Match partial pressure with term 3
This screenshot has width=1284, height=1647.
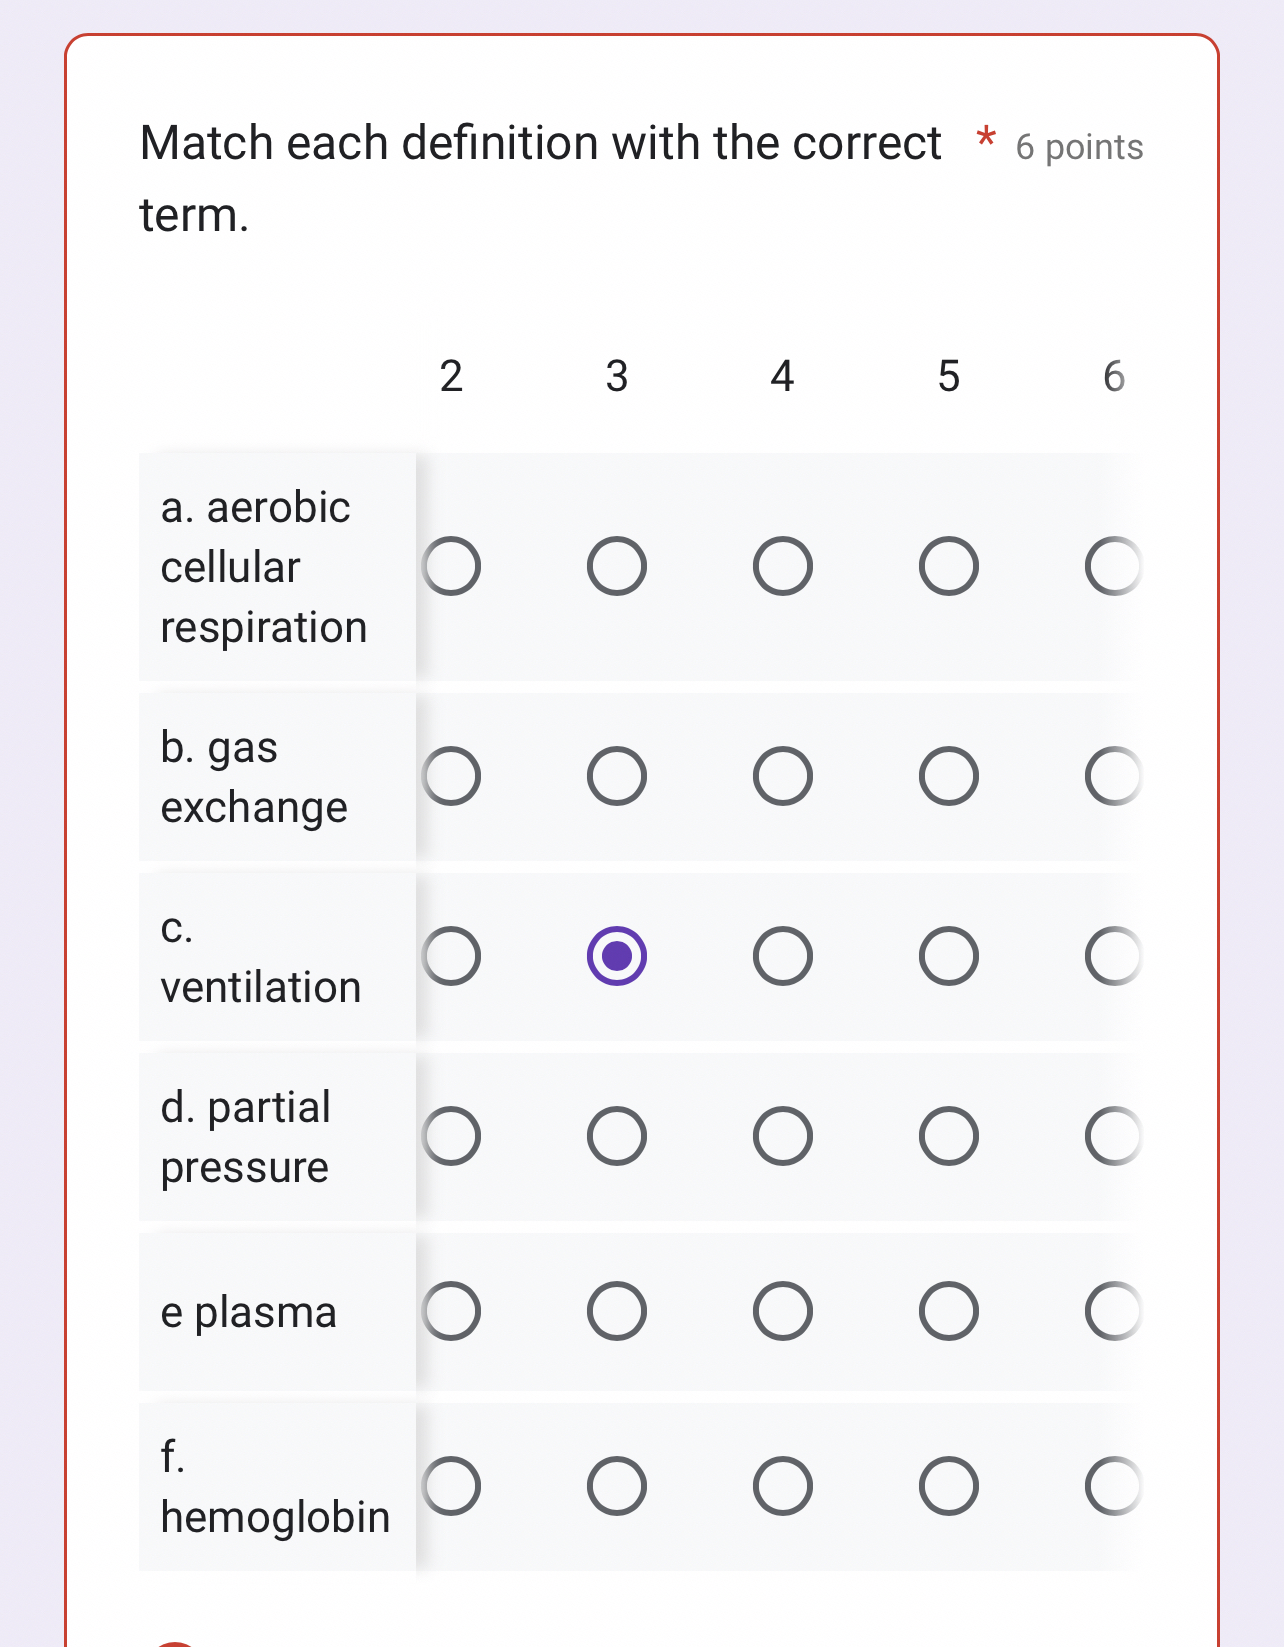(616, 1135)
